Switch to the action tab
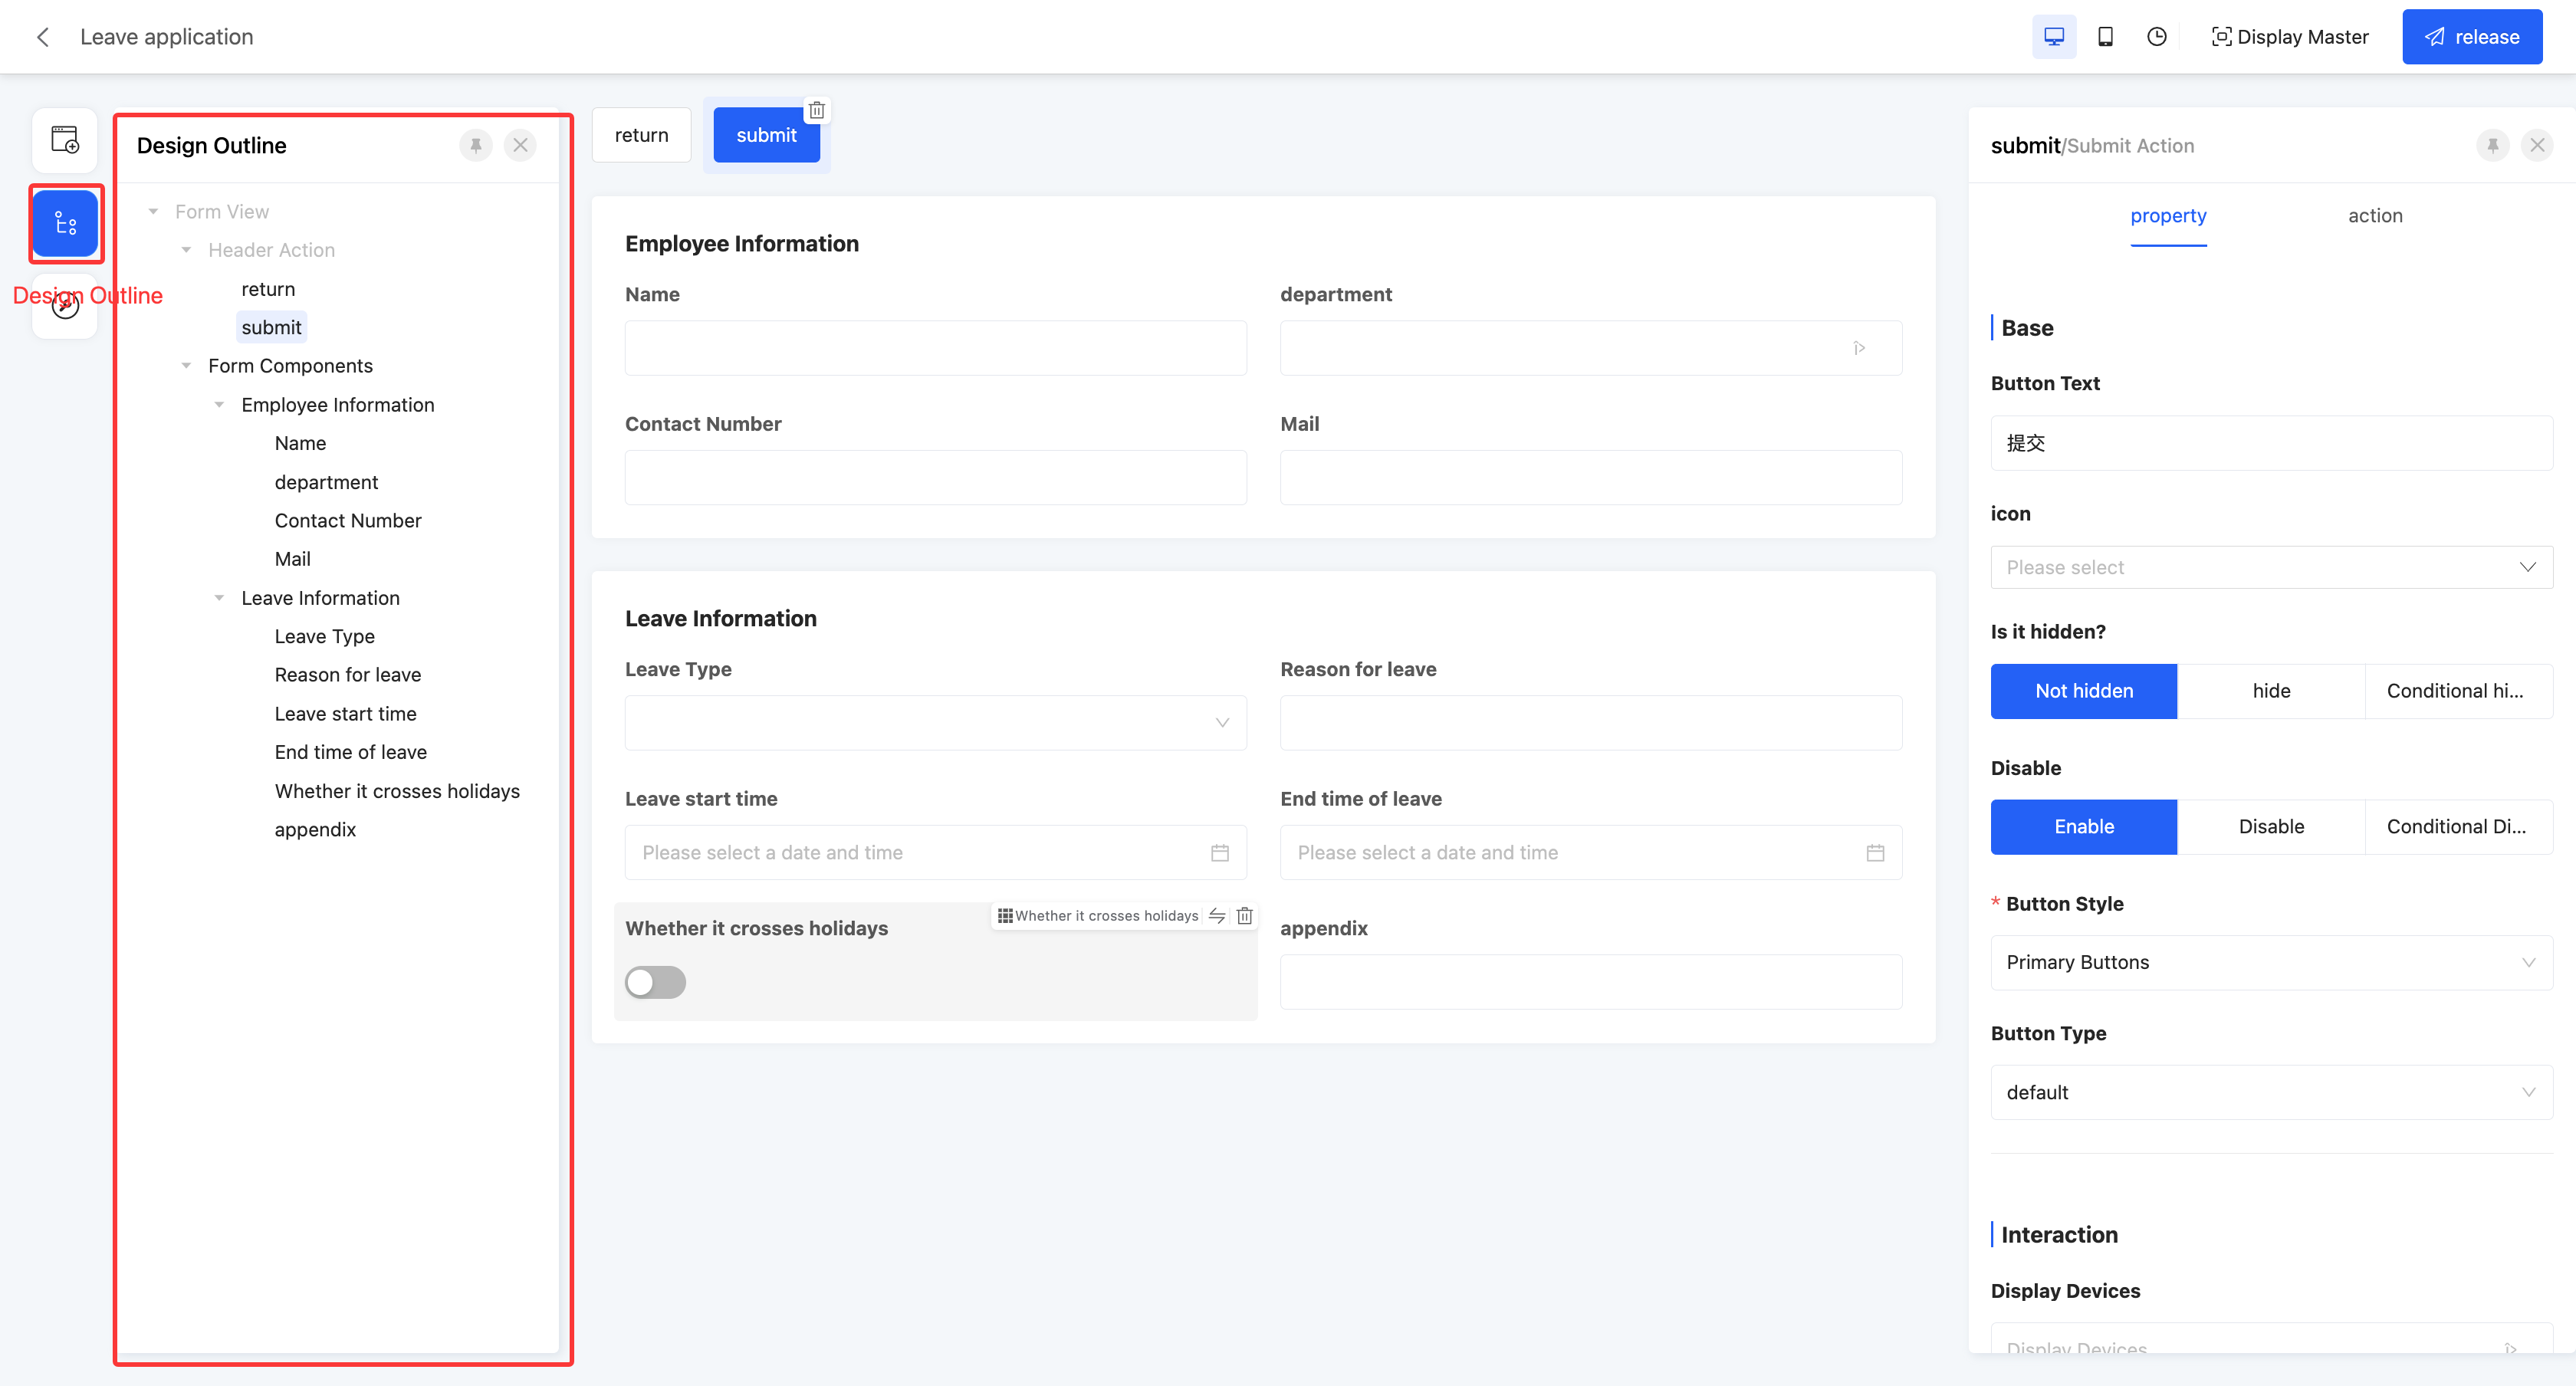Image resolution: width=2576 pixels, height=1386 pixels. 2374,216
